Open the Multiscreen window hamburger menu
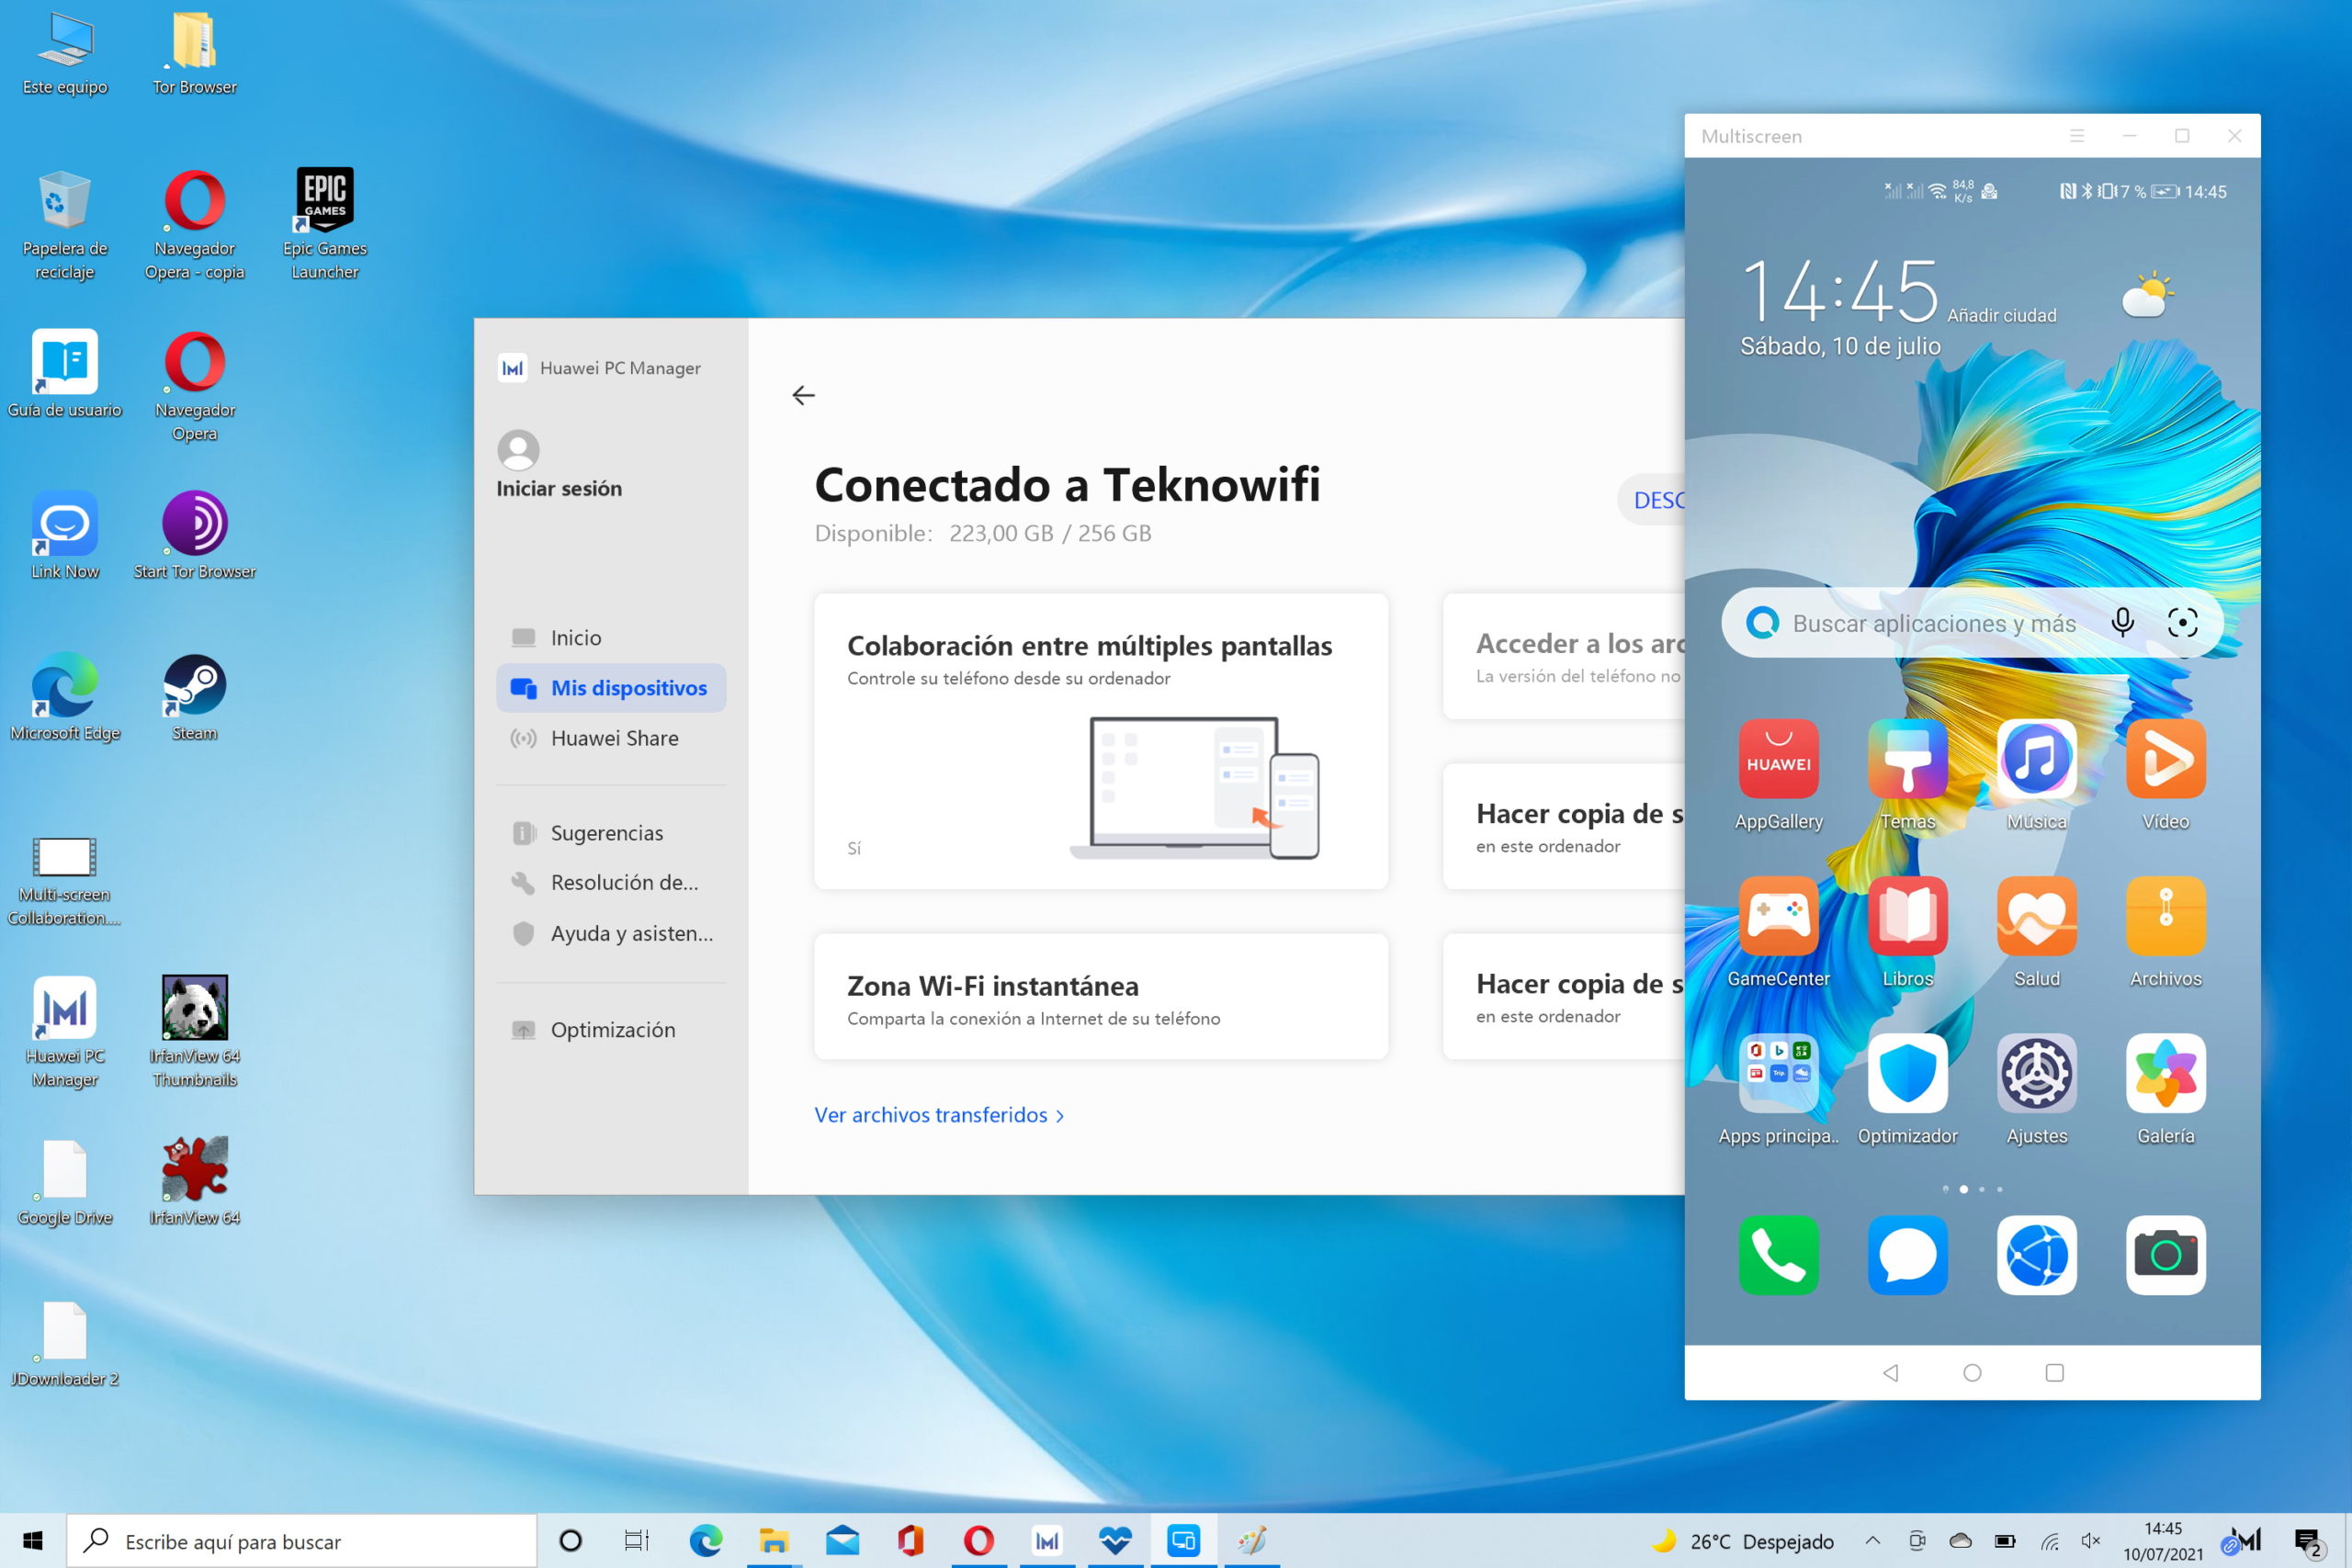2352x1568 pixels. click(x=2077, y=136)
